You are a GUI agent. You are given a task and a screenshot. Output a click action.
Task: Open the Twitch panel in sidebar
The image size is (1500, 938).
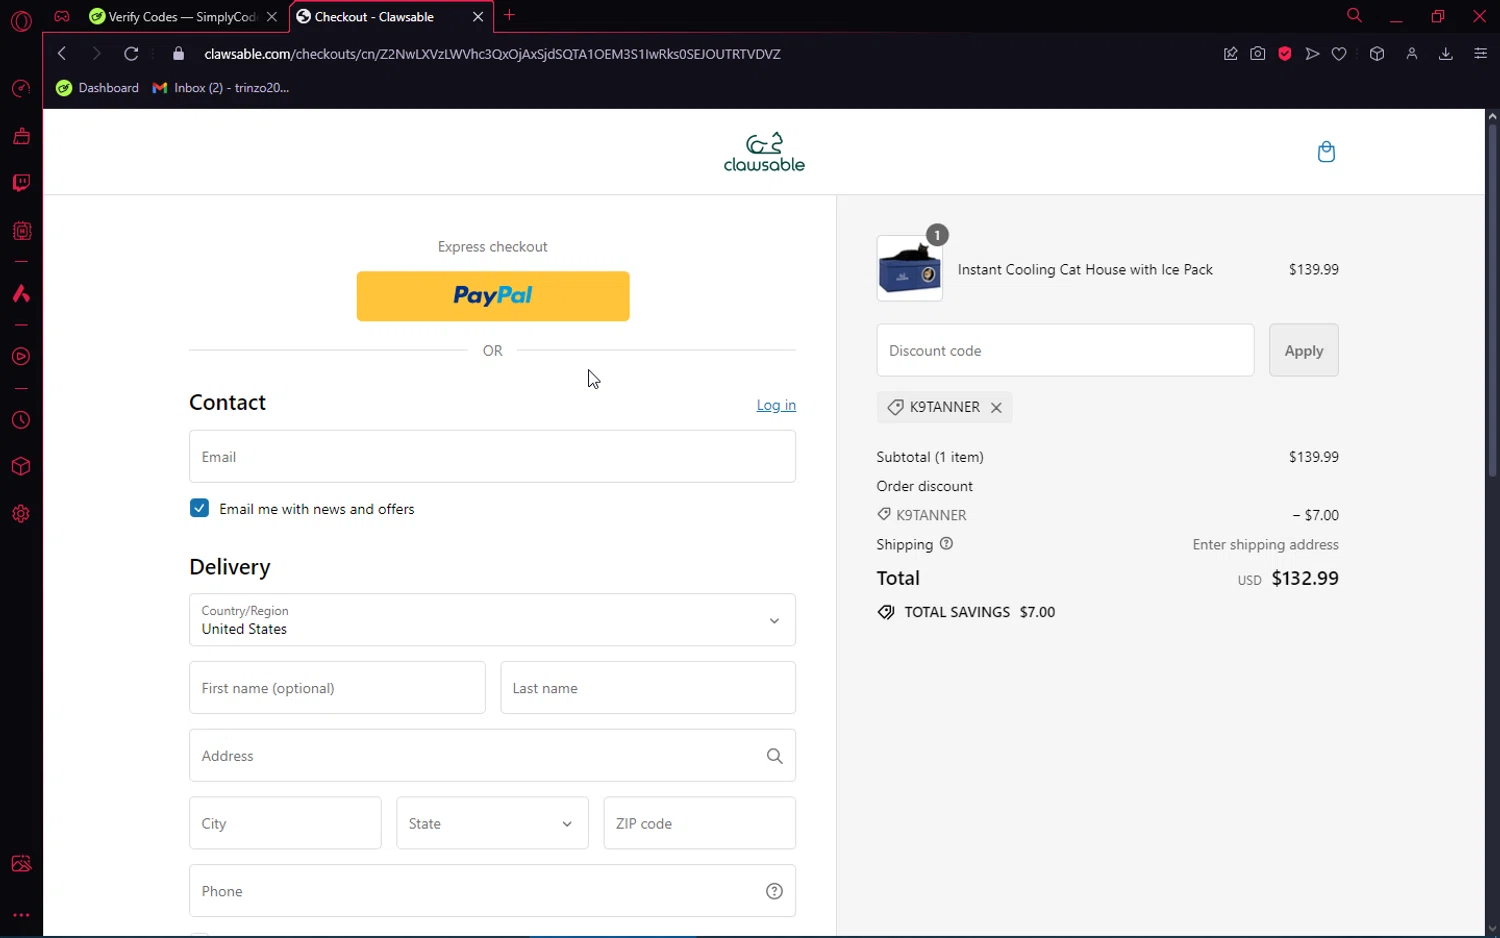coord(21,183)
